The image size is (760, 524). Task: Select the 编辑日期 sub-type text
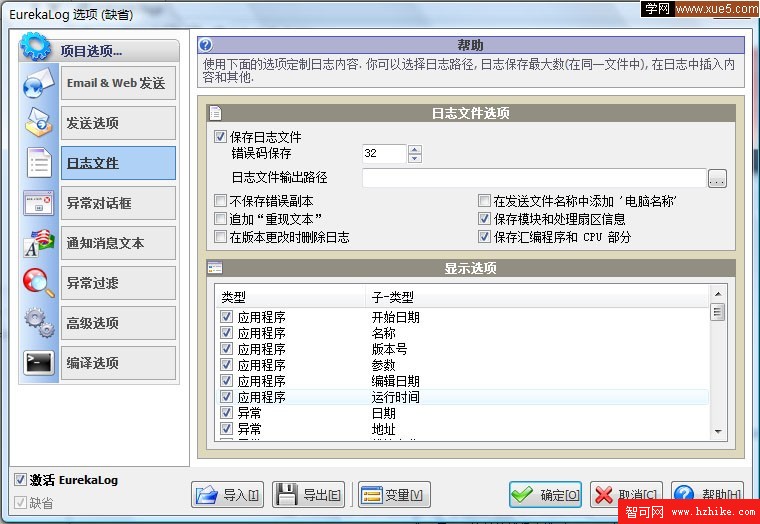(396, 381)
